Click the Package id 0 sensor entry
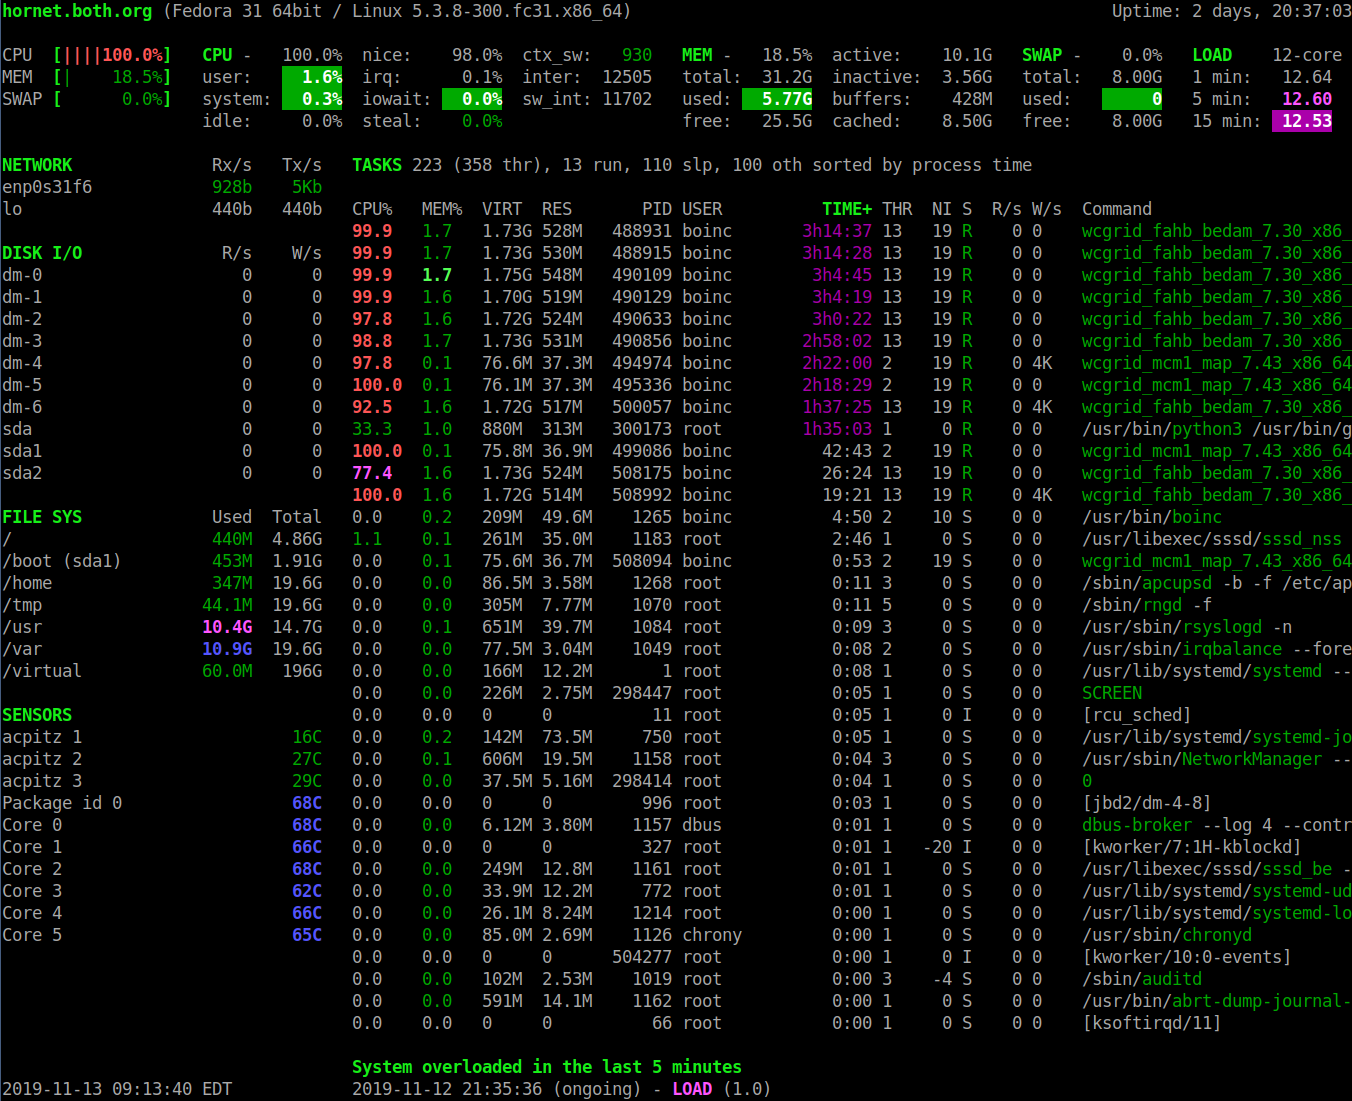 62,803
